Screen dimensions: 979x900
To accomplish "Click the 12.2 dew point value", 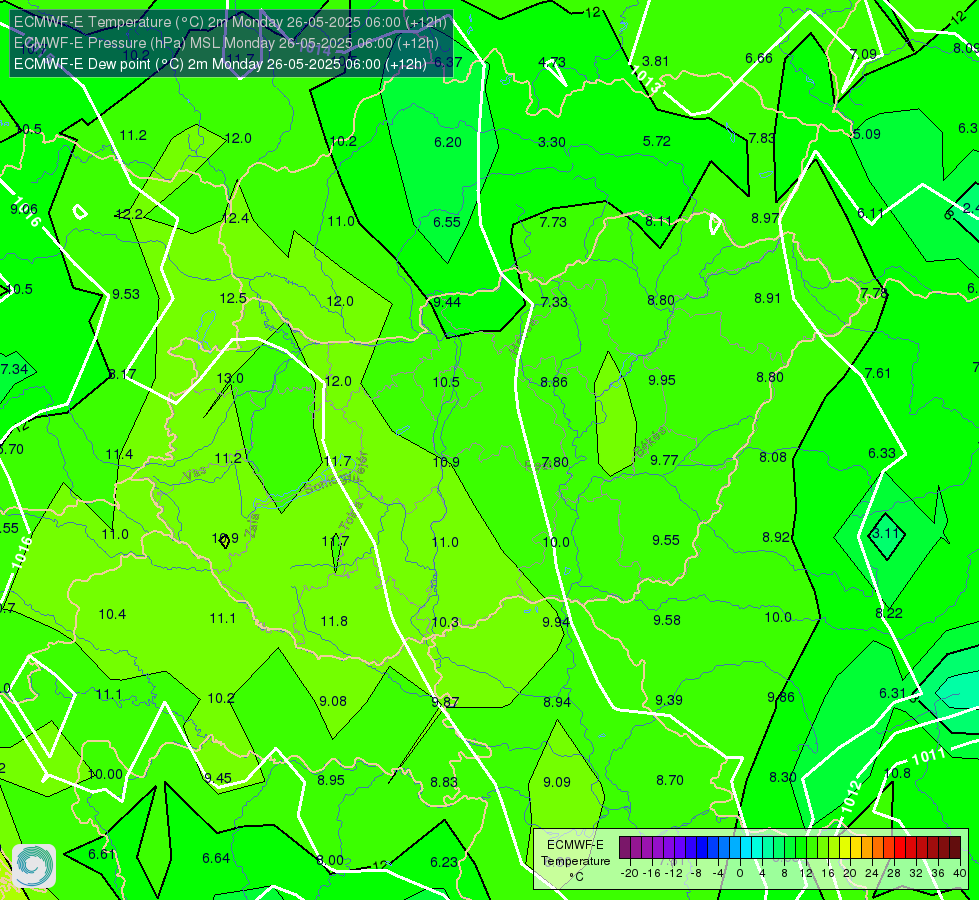I will pyautogui.click(x=129, y=214).
